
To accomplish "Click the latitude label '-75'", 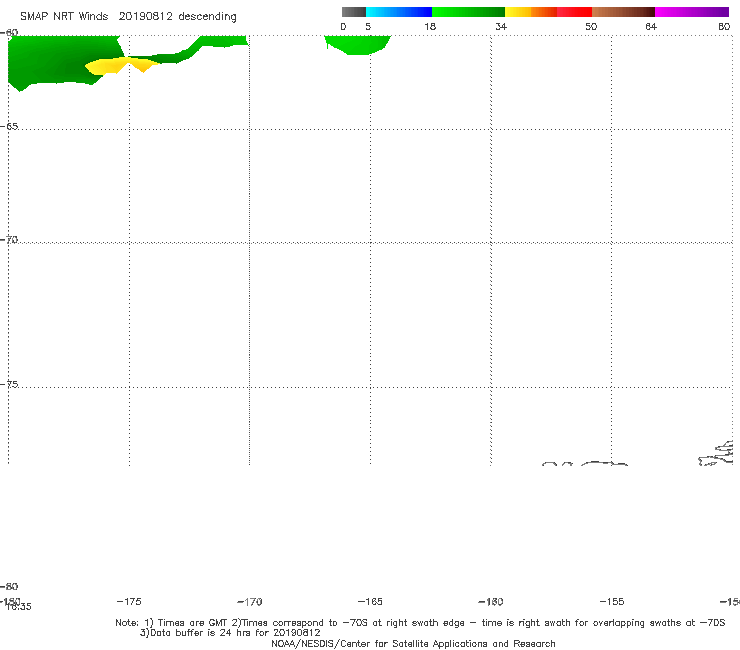I will pos(9,384).
